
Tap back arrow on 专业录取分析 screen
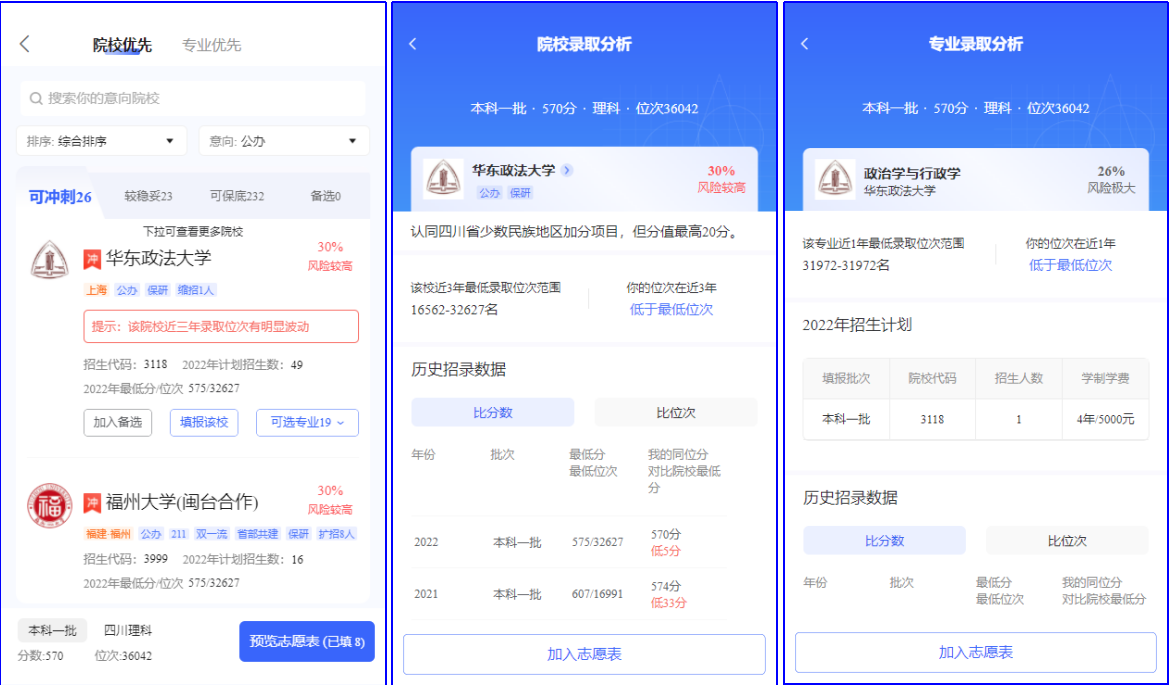coord(804,44)
